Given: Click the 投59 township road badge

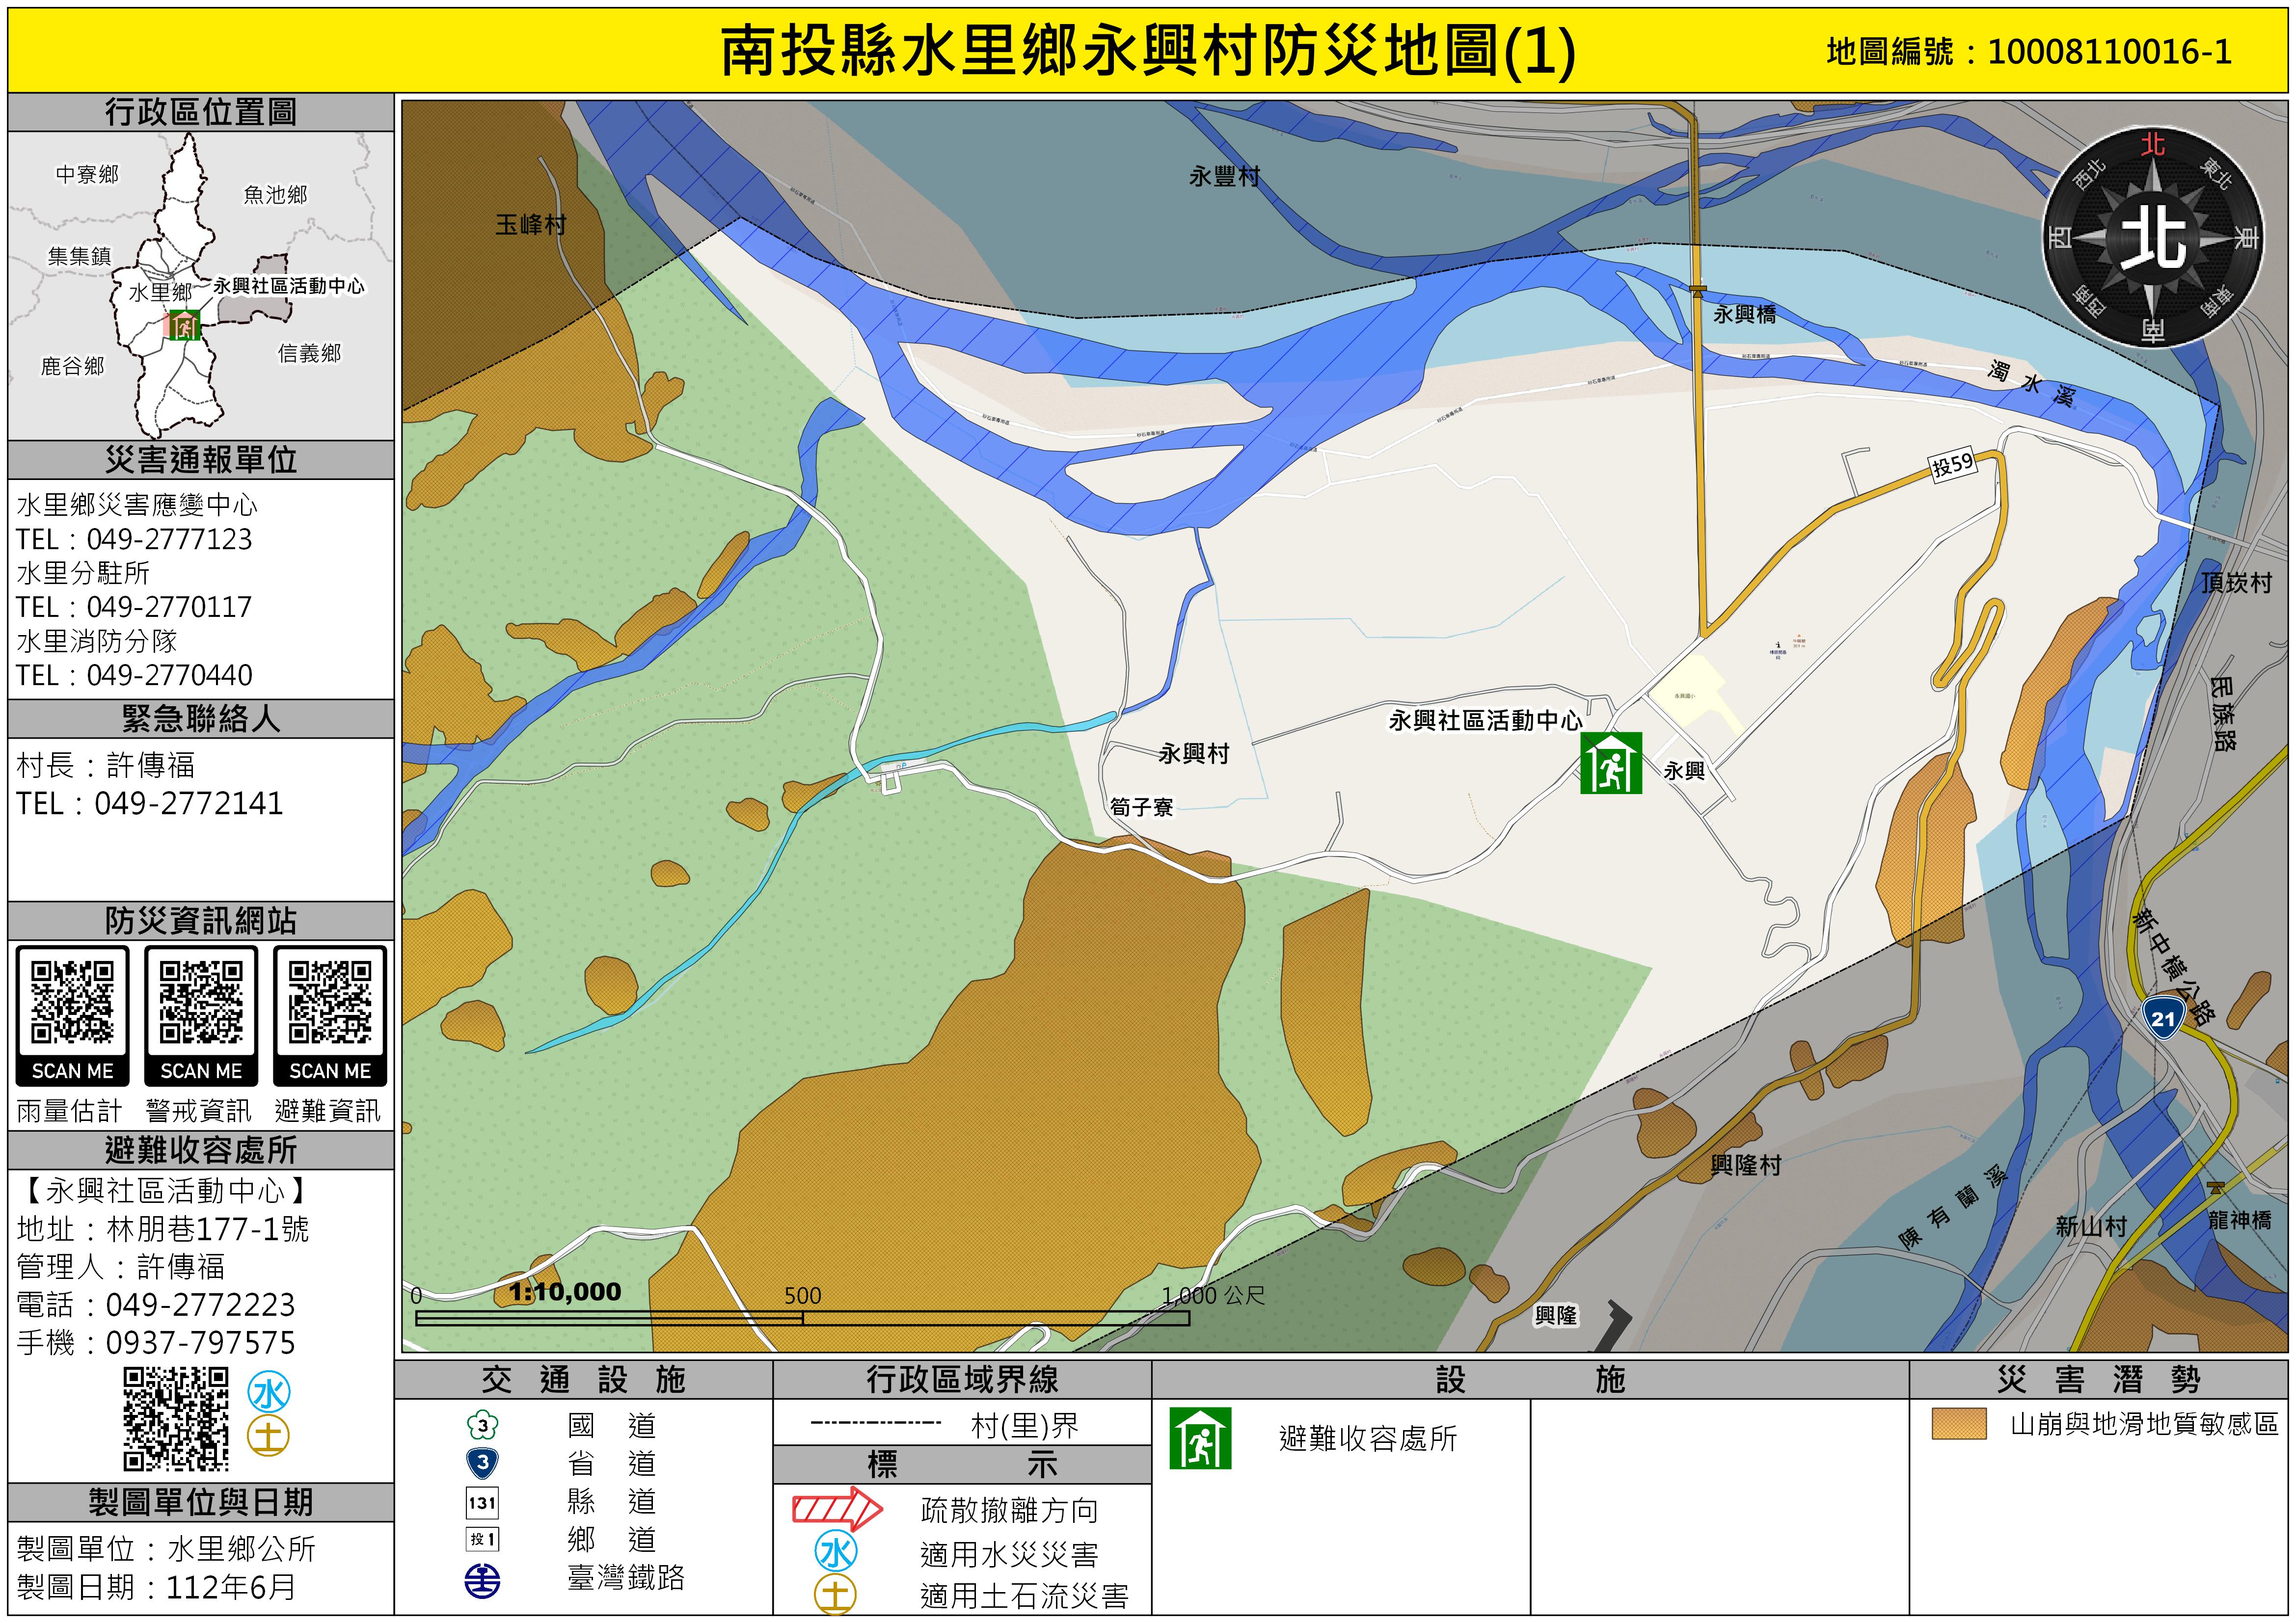Looking at the screenshot, I should click(x=1952, y=464).
